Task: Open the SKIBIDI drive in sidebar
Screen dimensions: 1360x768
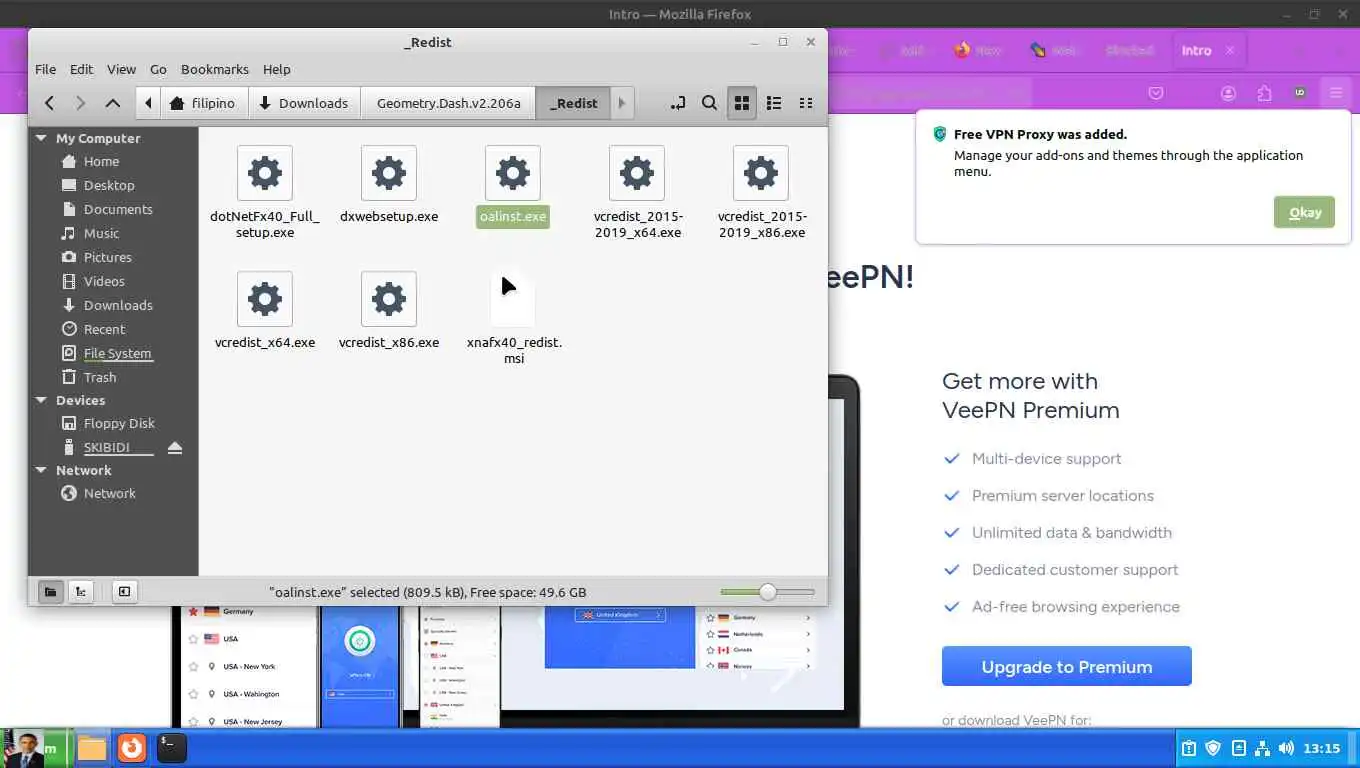Action: click(x=106, y=447)
